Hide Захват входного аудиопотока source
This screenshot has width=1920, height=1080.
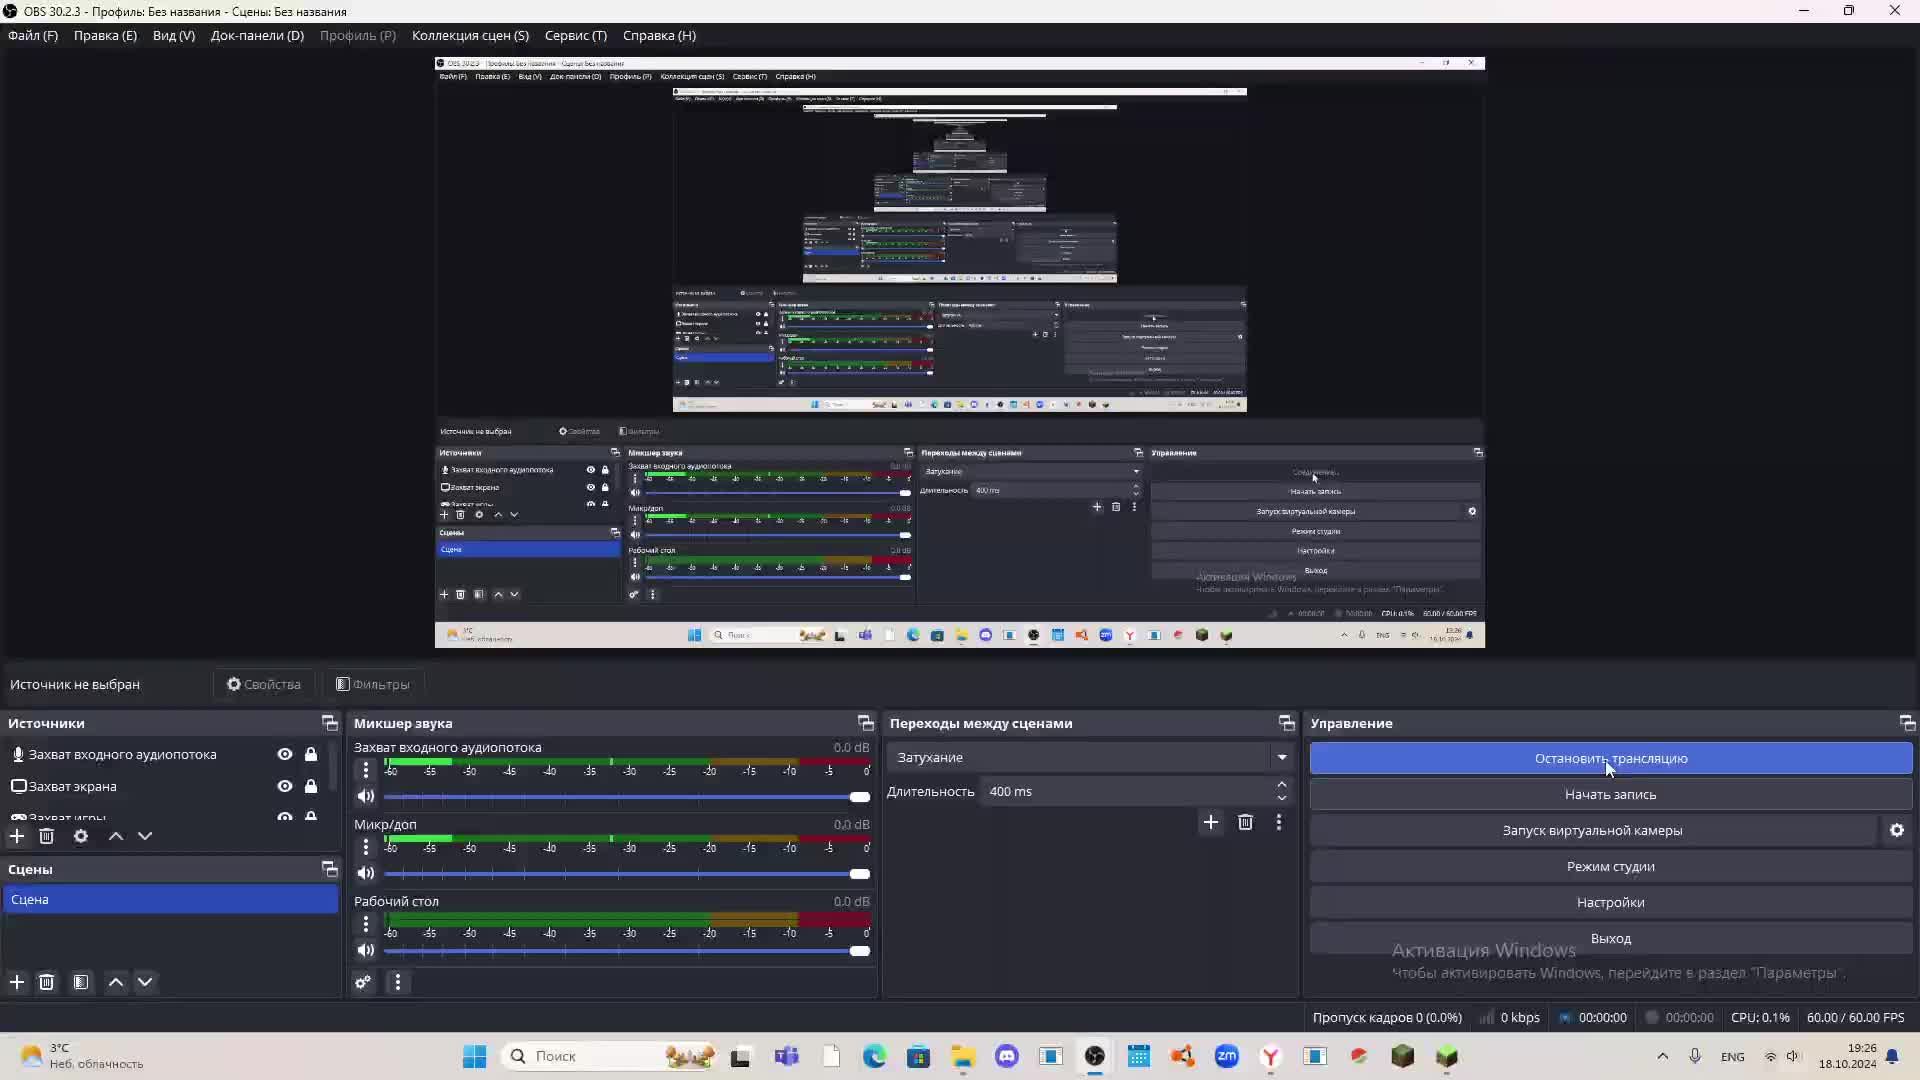pos(285,754)
